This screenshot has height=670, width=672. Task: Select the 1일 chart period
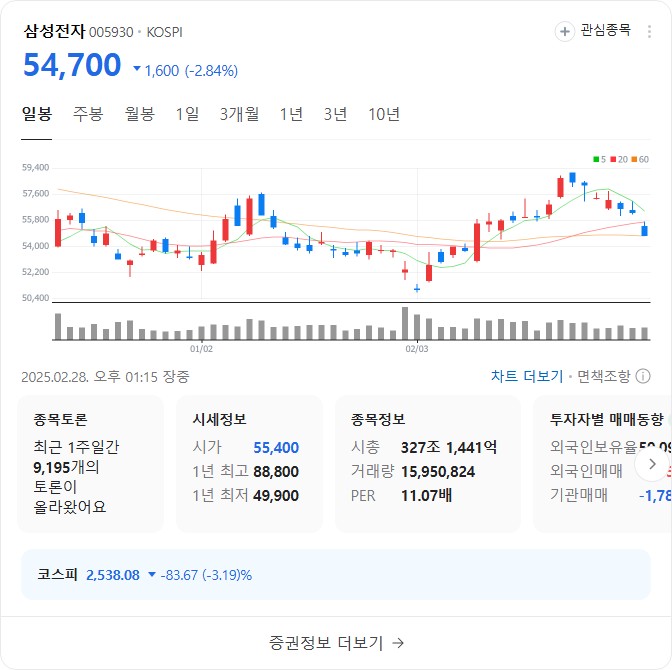pos(187,114)
